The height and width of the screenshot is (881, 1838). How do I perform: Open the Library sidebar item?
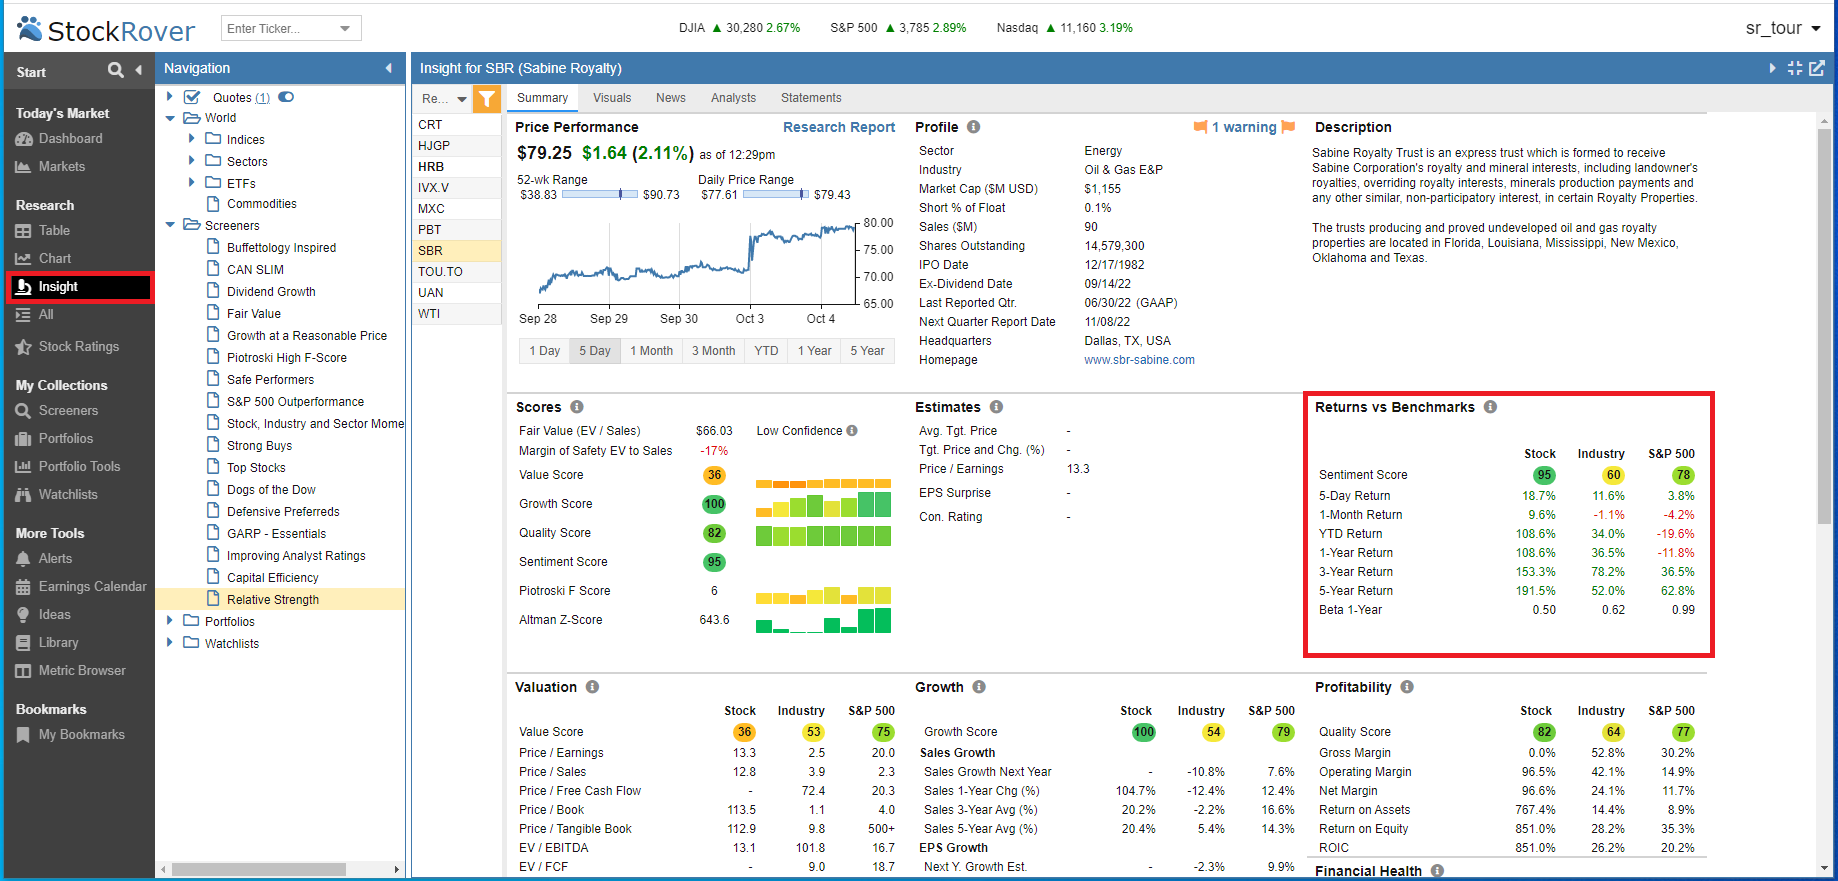click(58, 643)
